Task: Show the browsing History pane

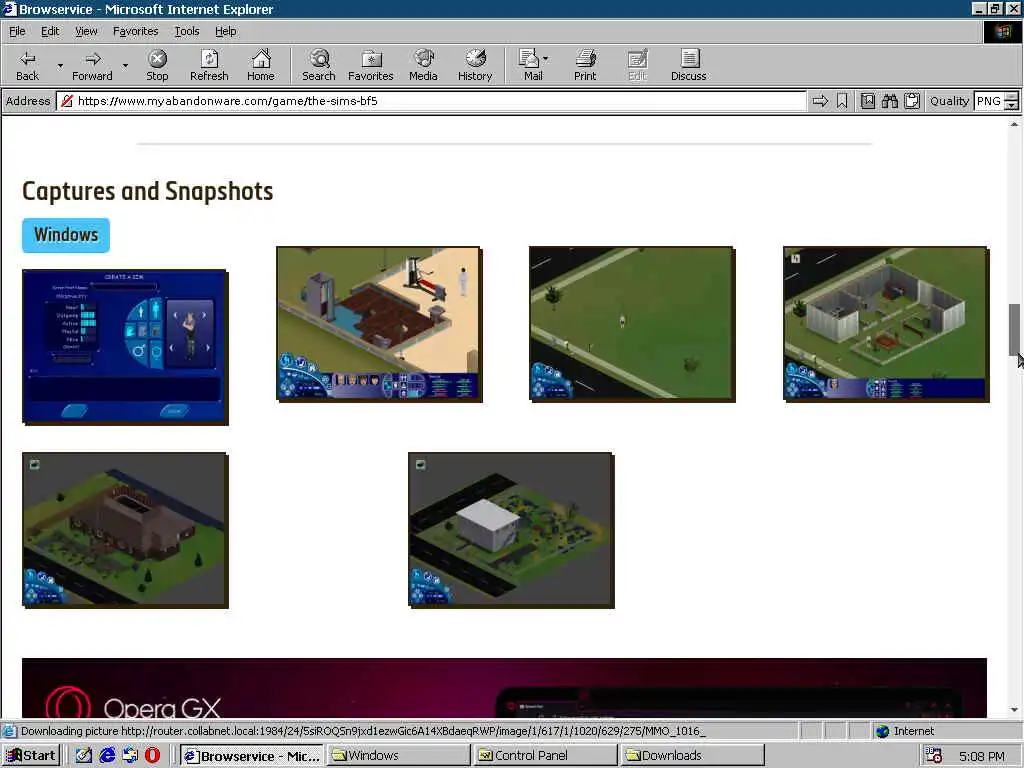Action: 475,65
